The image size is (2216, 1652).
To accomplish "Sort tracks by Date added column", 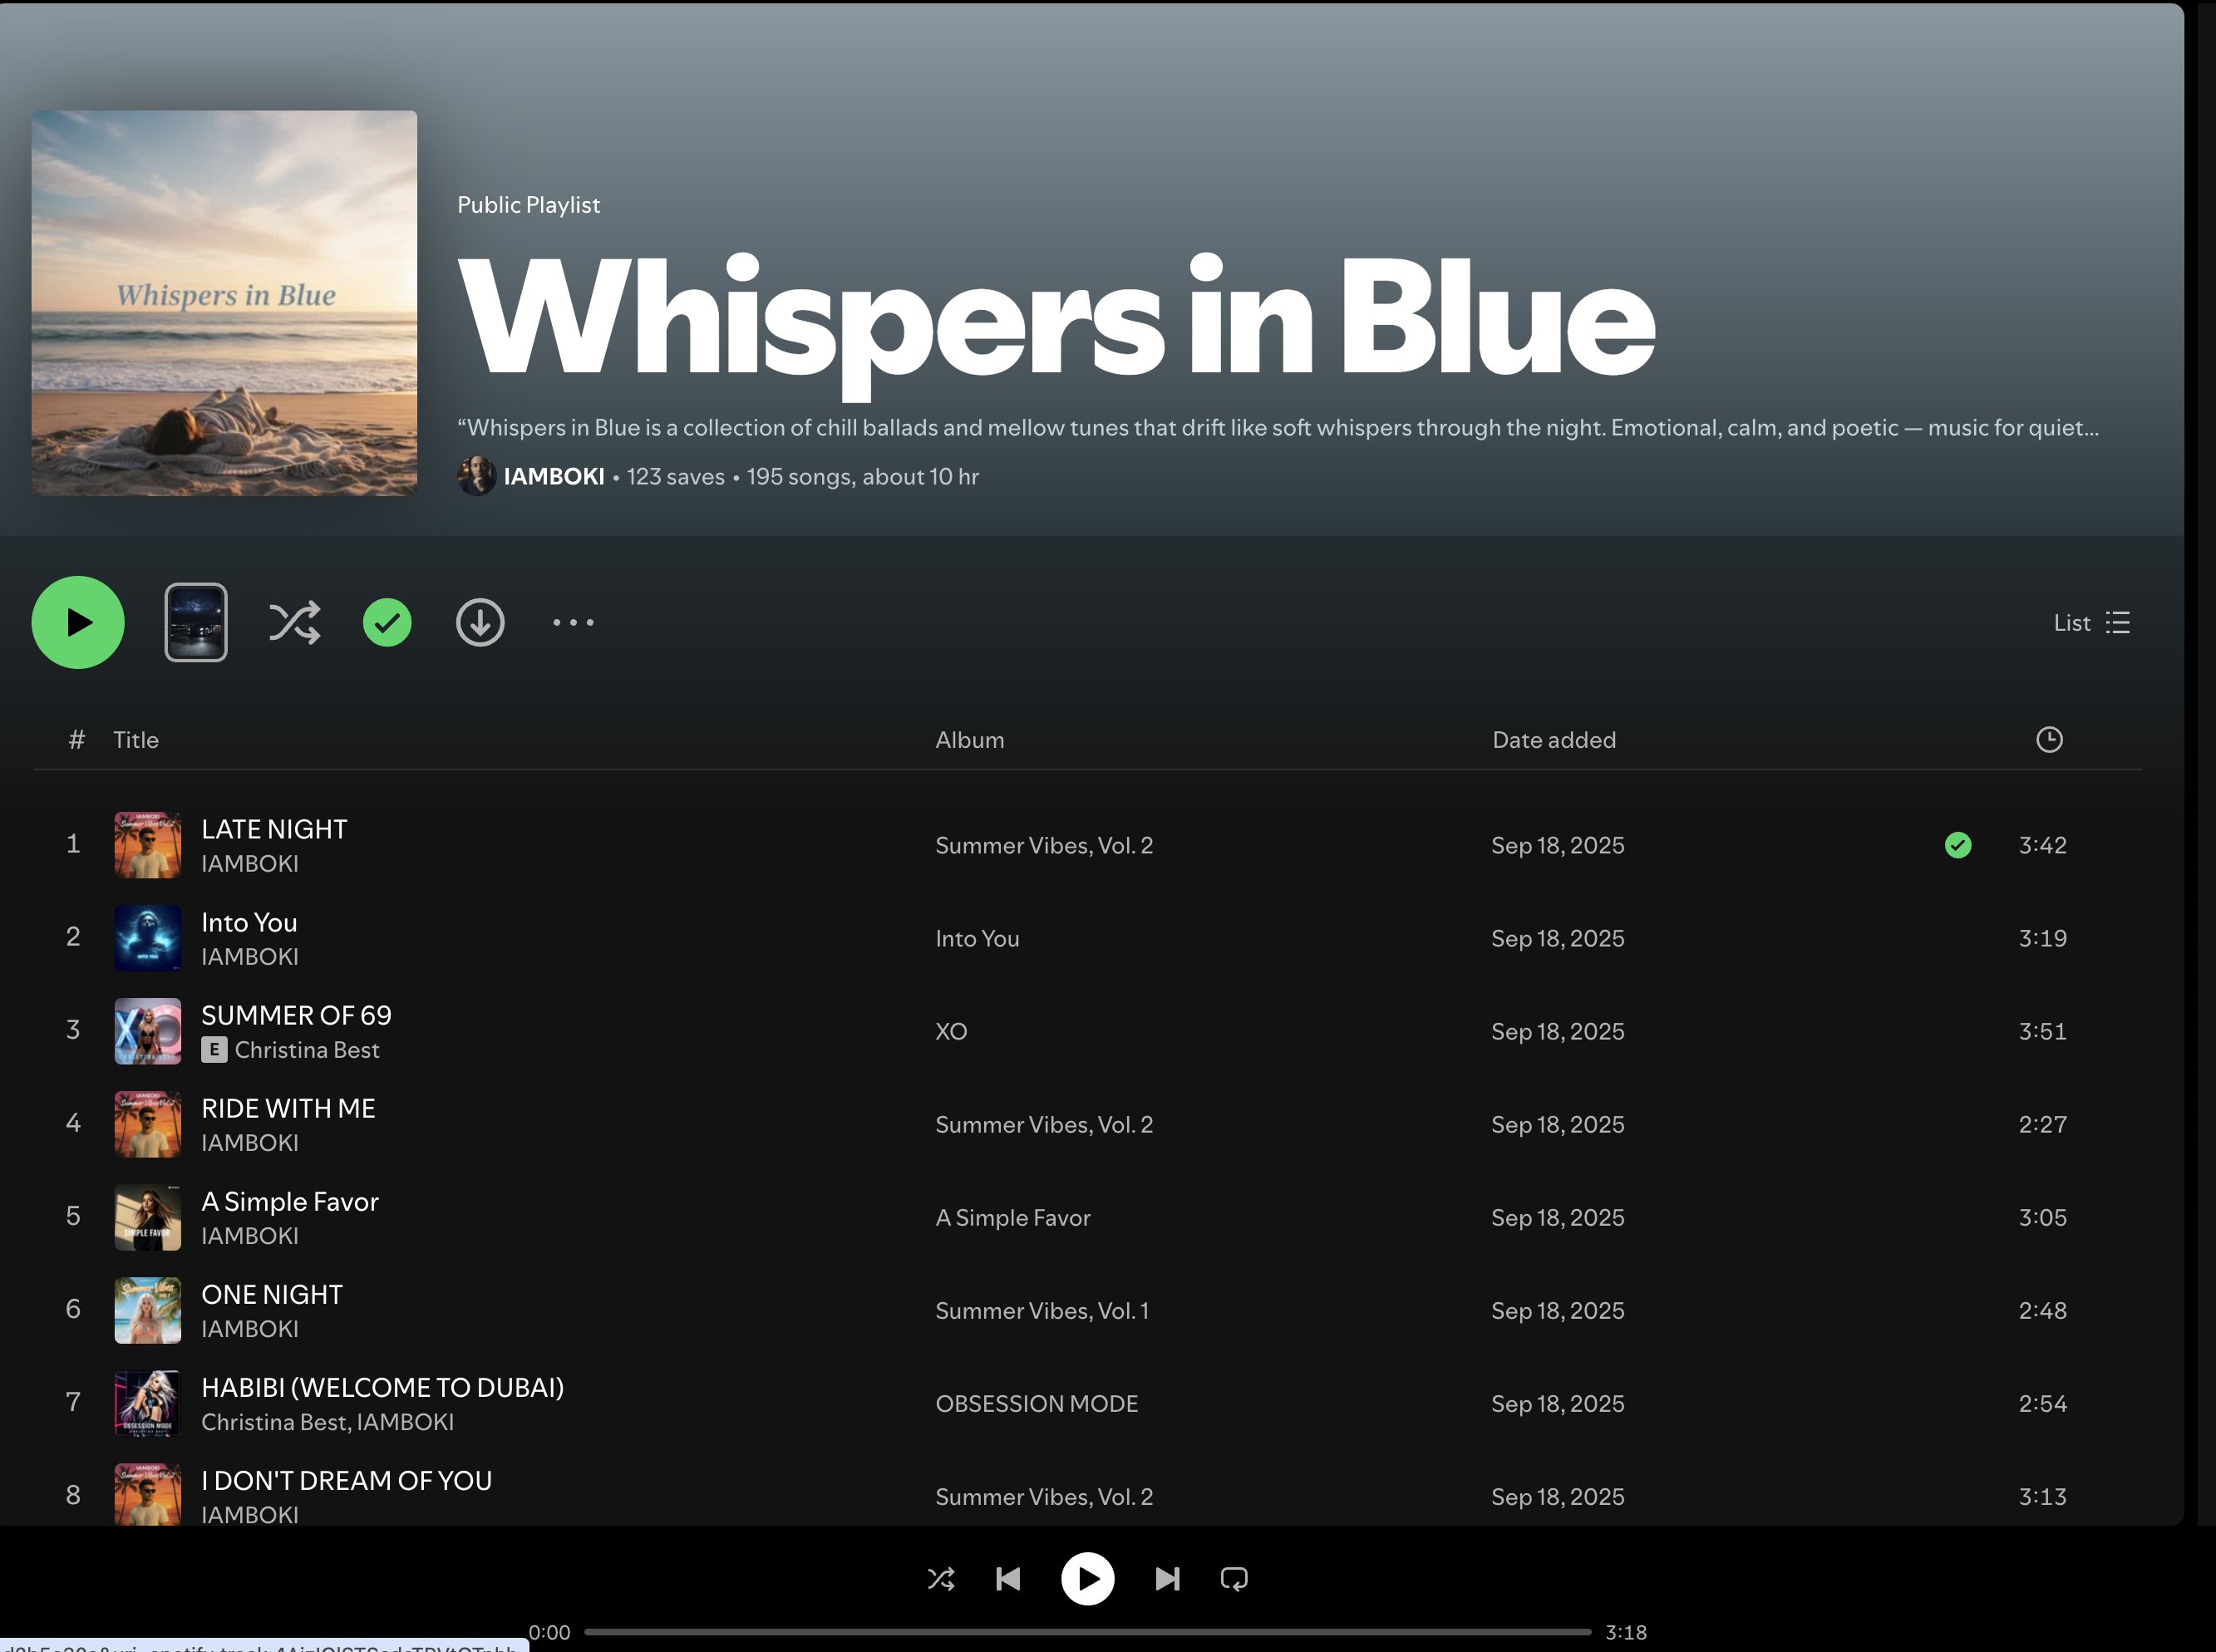I will coord(1553,740).
